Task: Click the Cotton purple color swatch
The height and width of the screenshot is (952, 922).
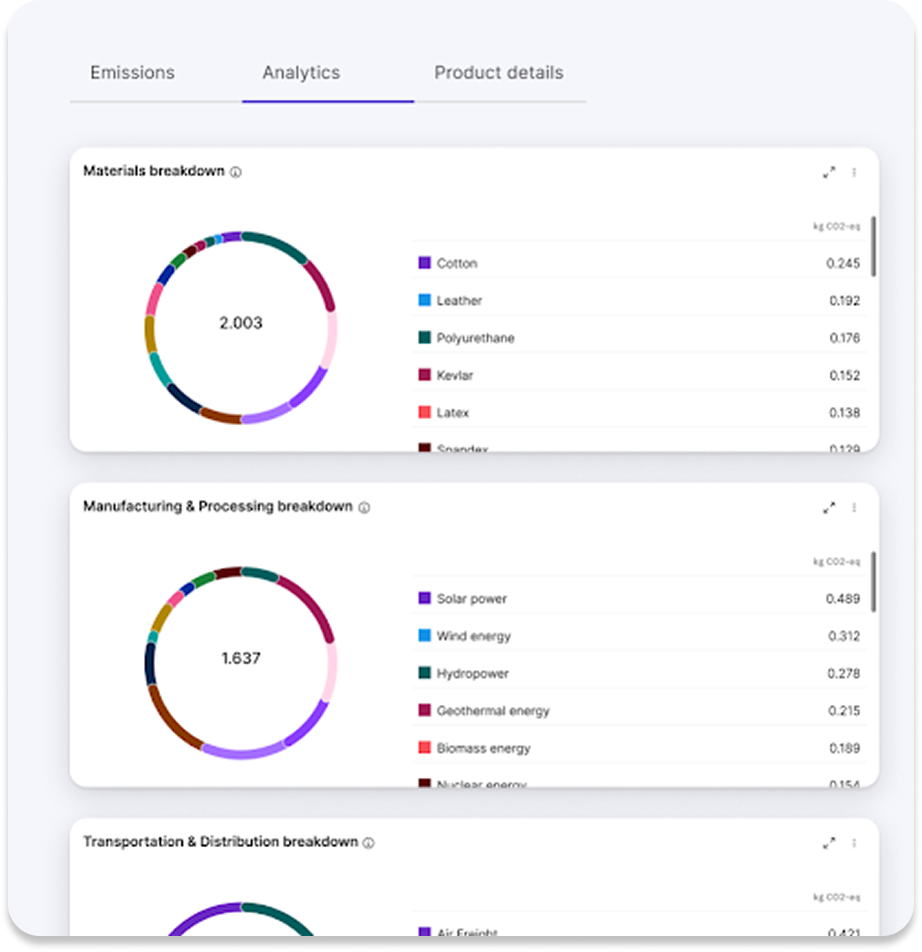Action: pos(424,263)
